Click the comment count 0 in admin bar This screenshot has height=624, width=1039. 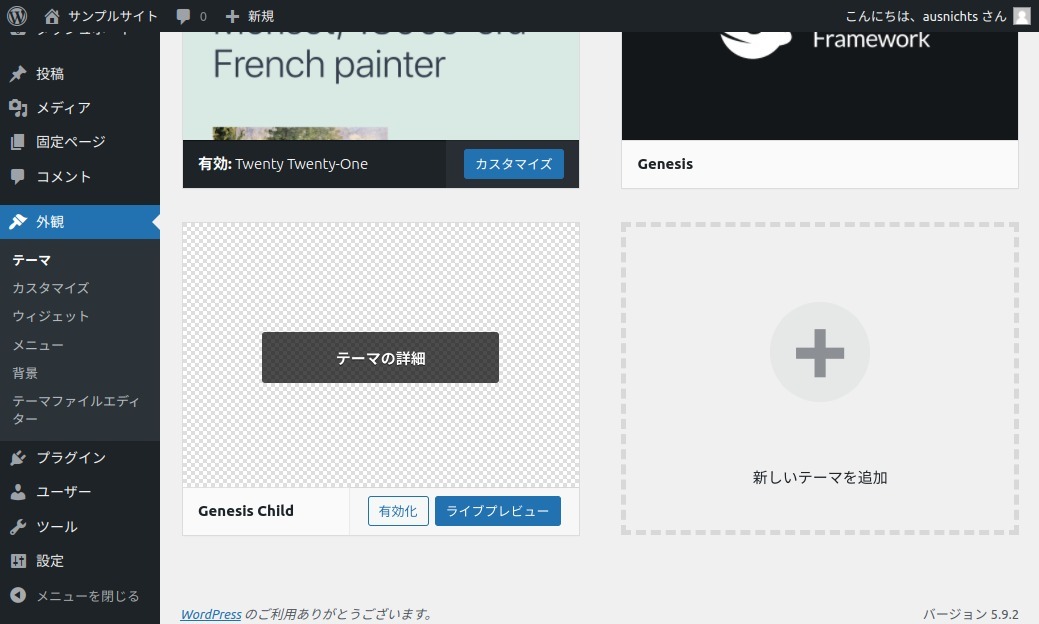coord(203,17)
